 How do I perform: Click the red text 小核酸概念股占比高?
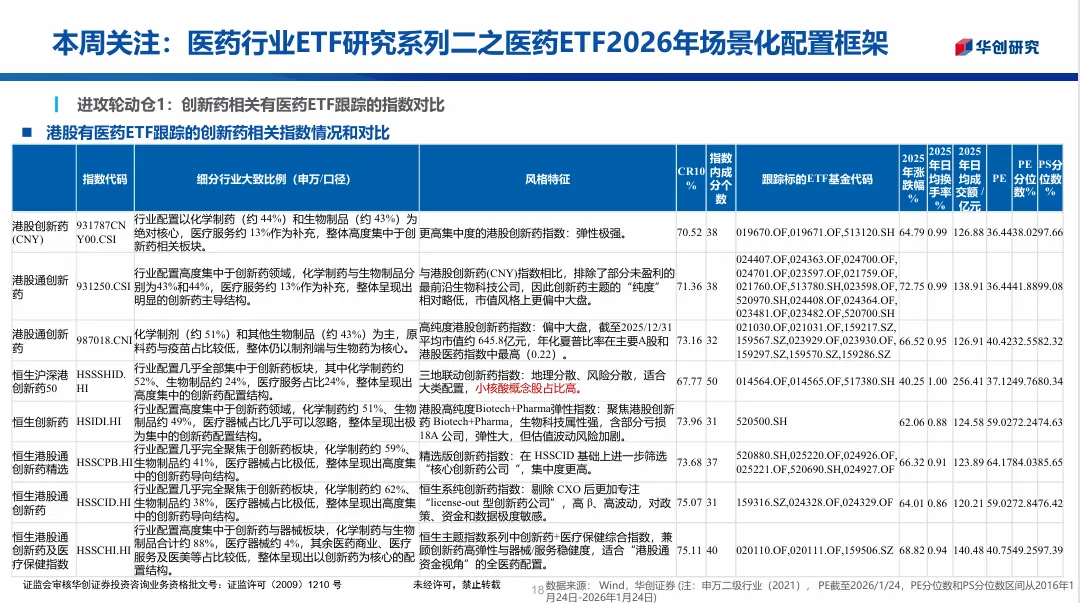529,389
